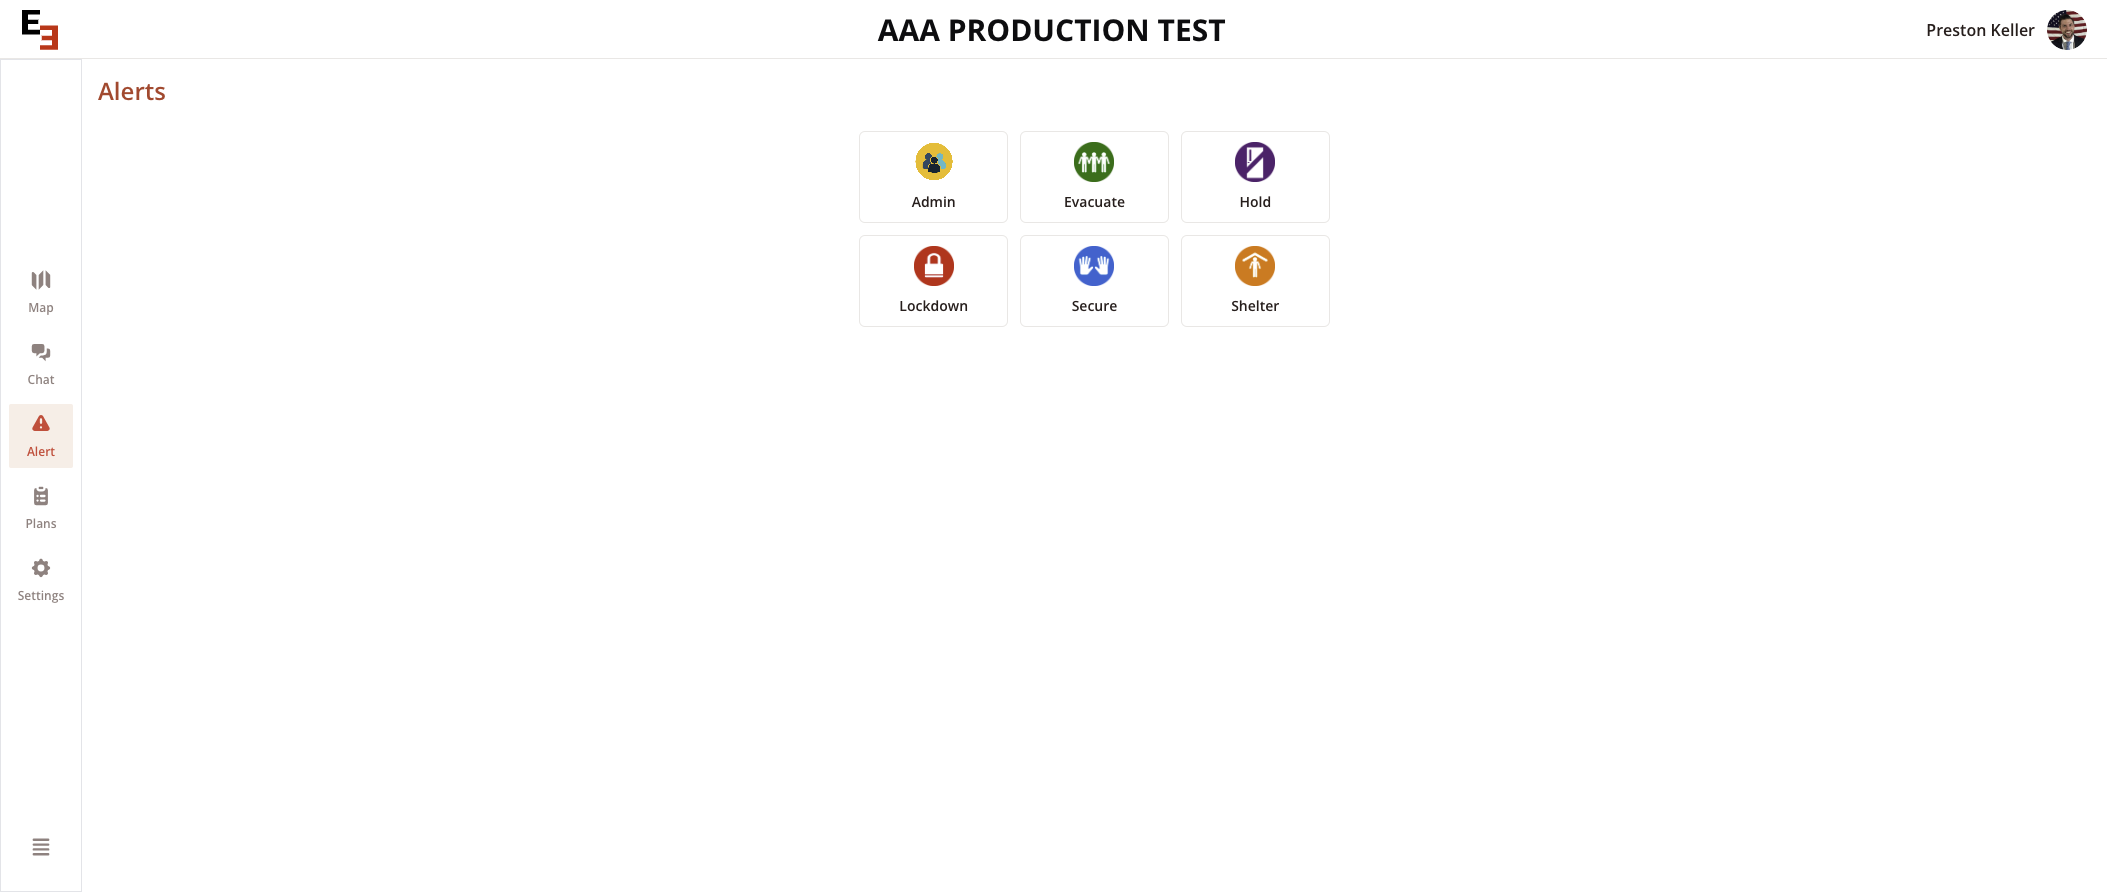Image resolution: width=2107 pixels, height=892 pixels.
Task: Click the Plans clipboard icon
Action: (x=41, y=496)
